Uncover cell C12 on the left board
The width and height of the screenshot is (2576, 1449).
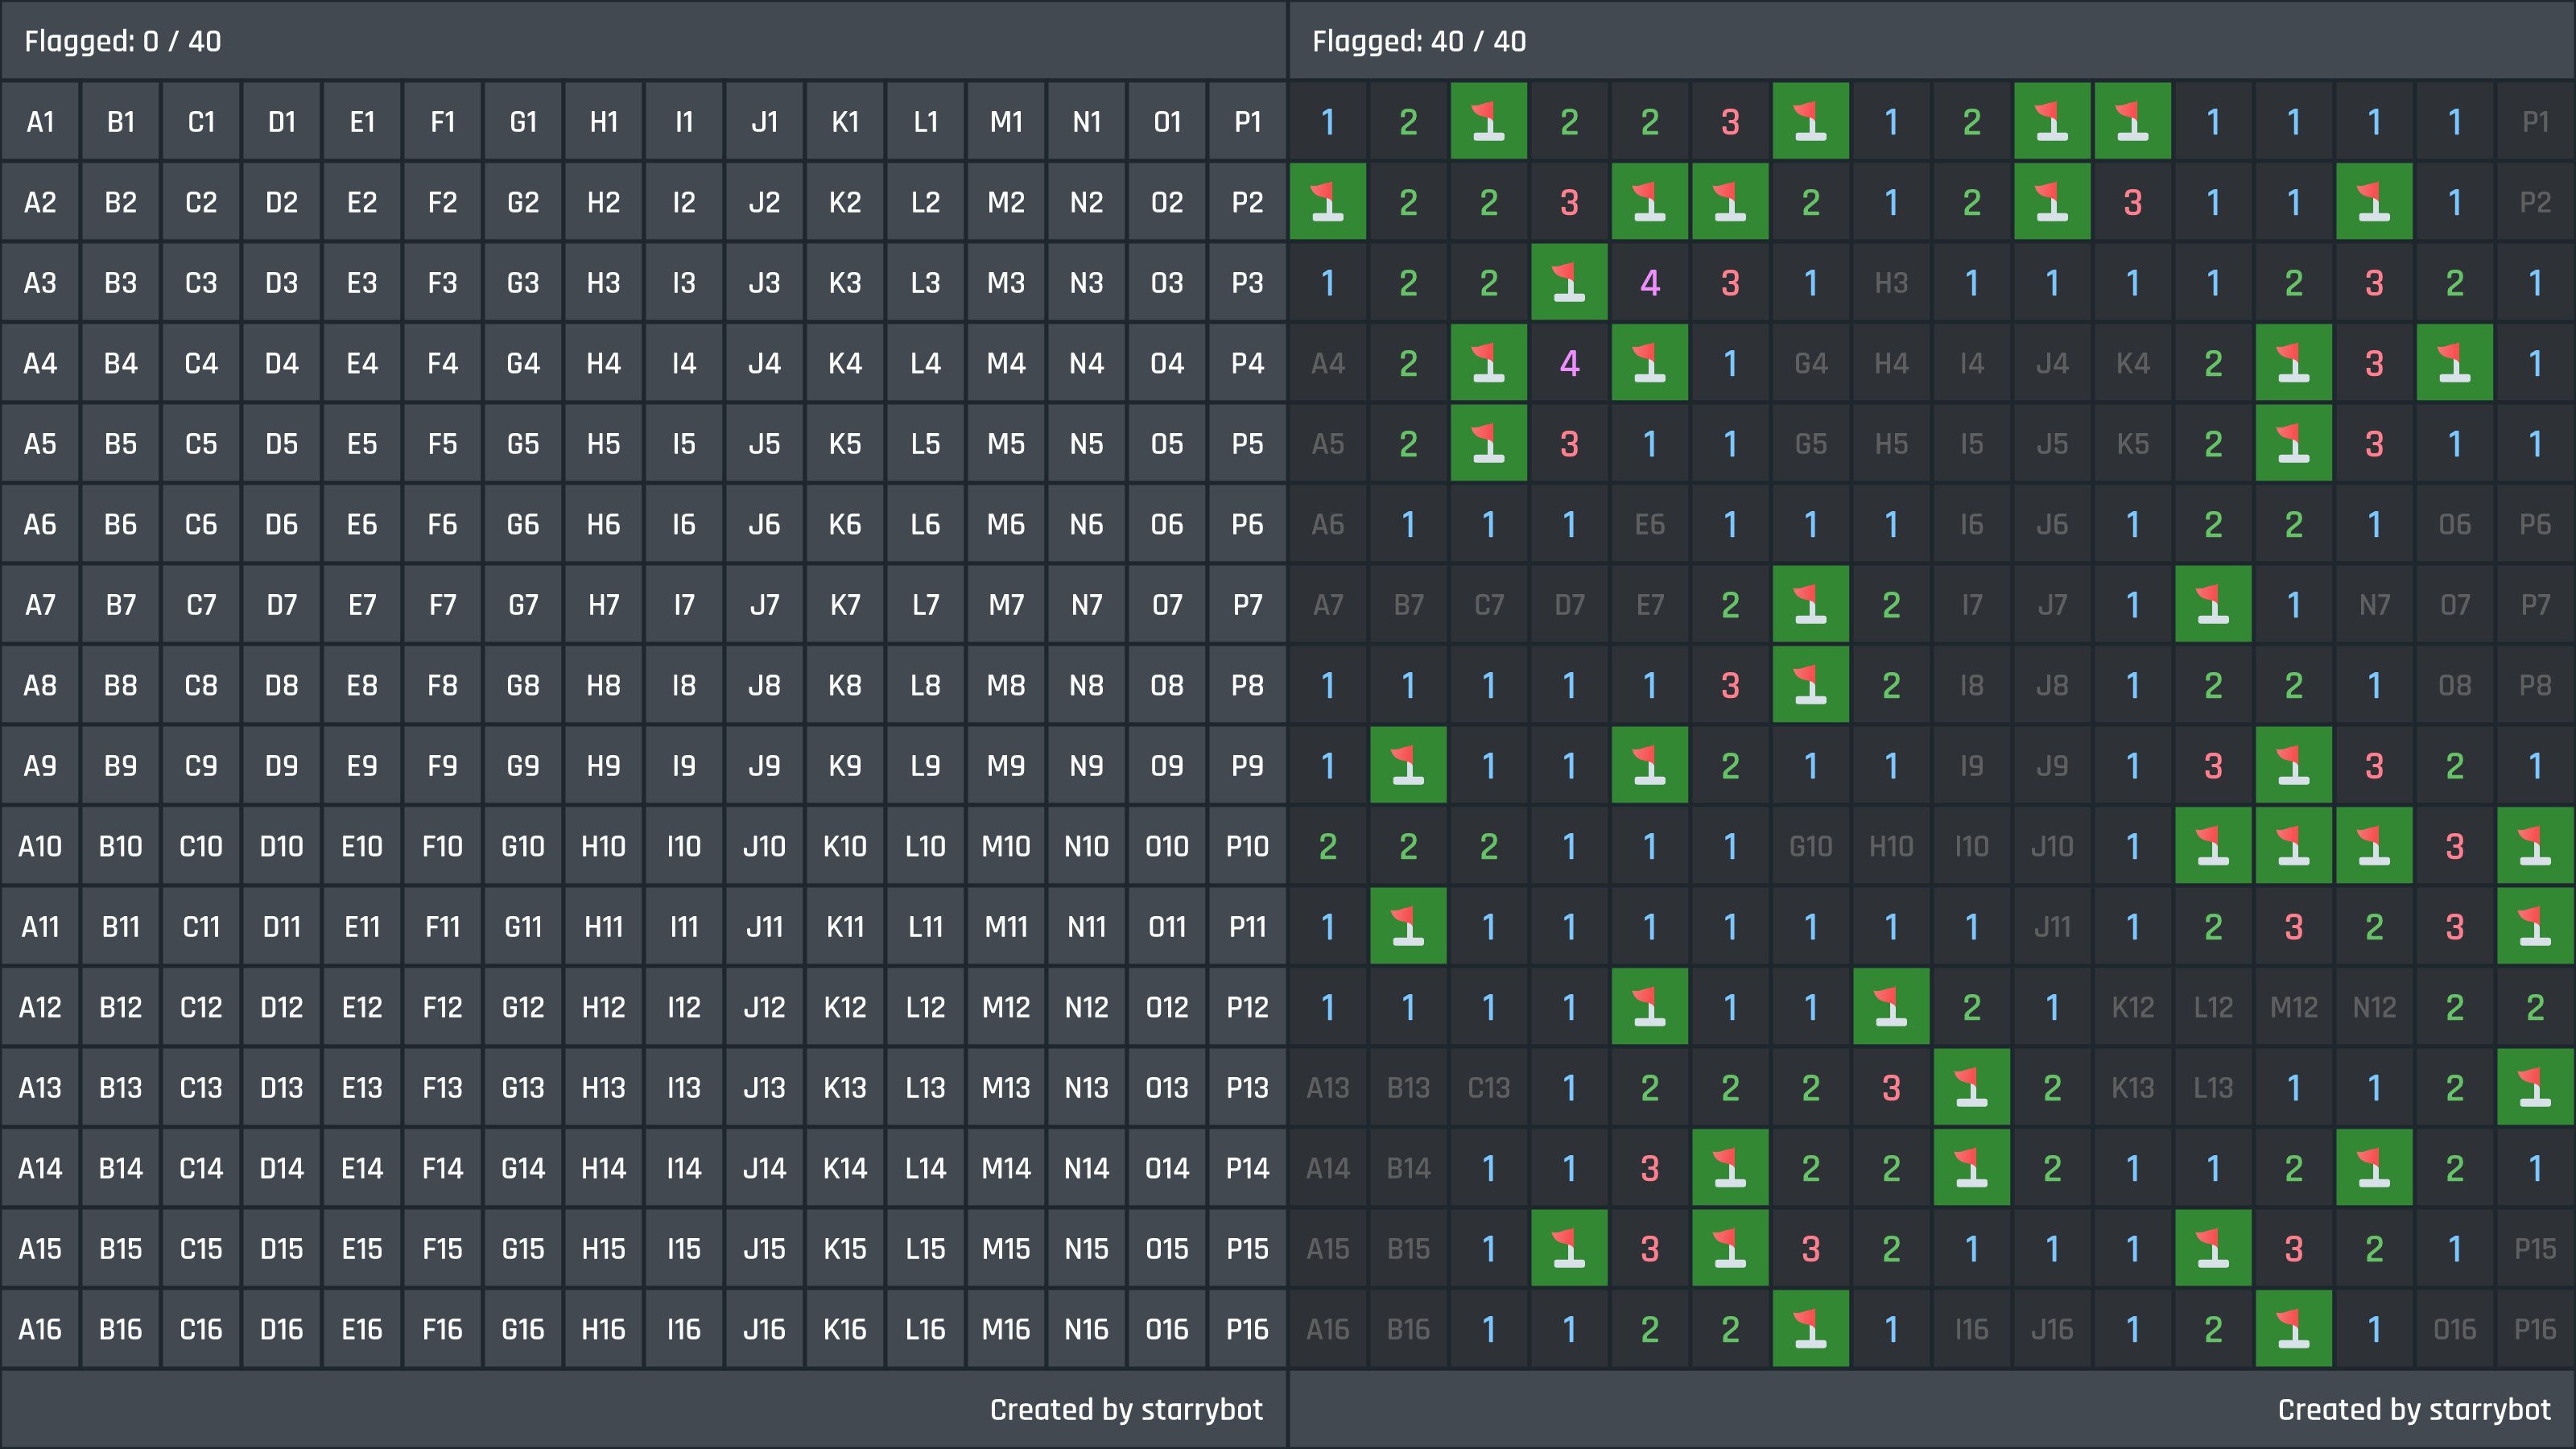click(x=201, y=1007)
